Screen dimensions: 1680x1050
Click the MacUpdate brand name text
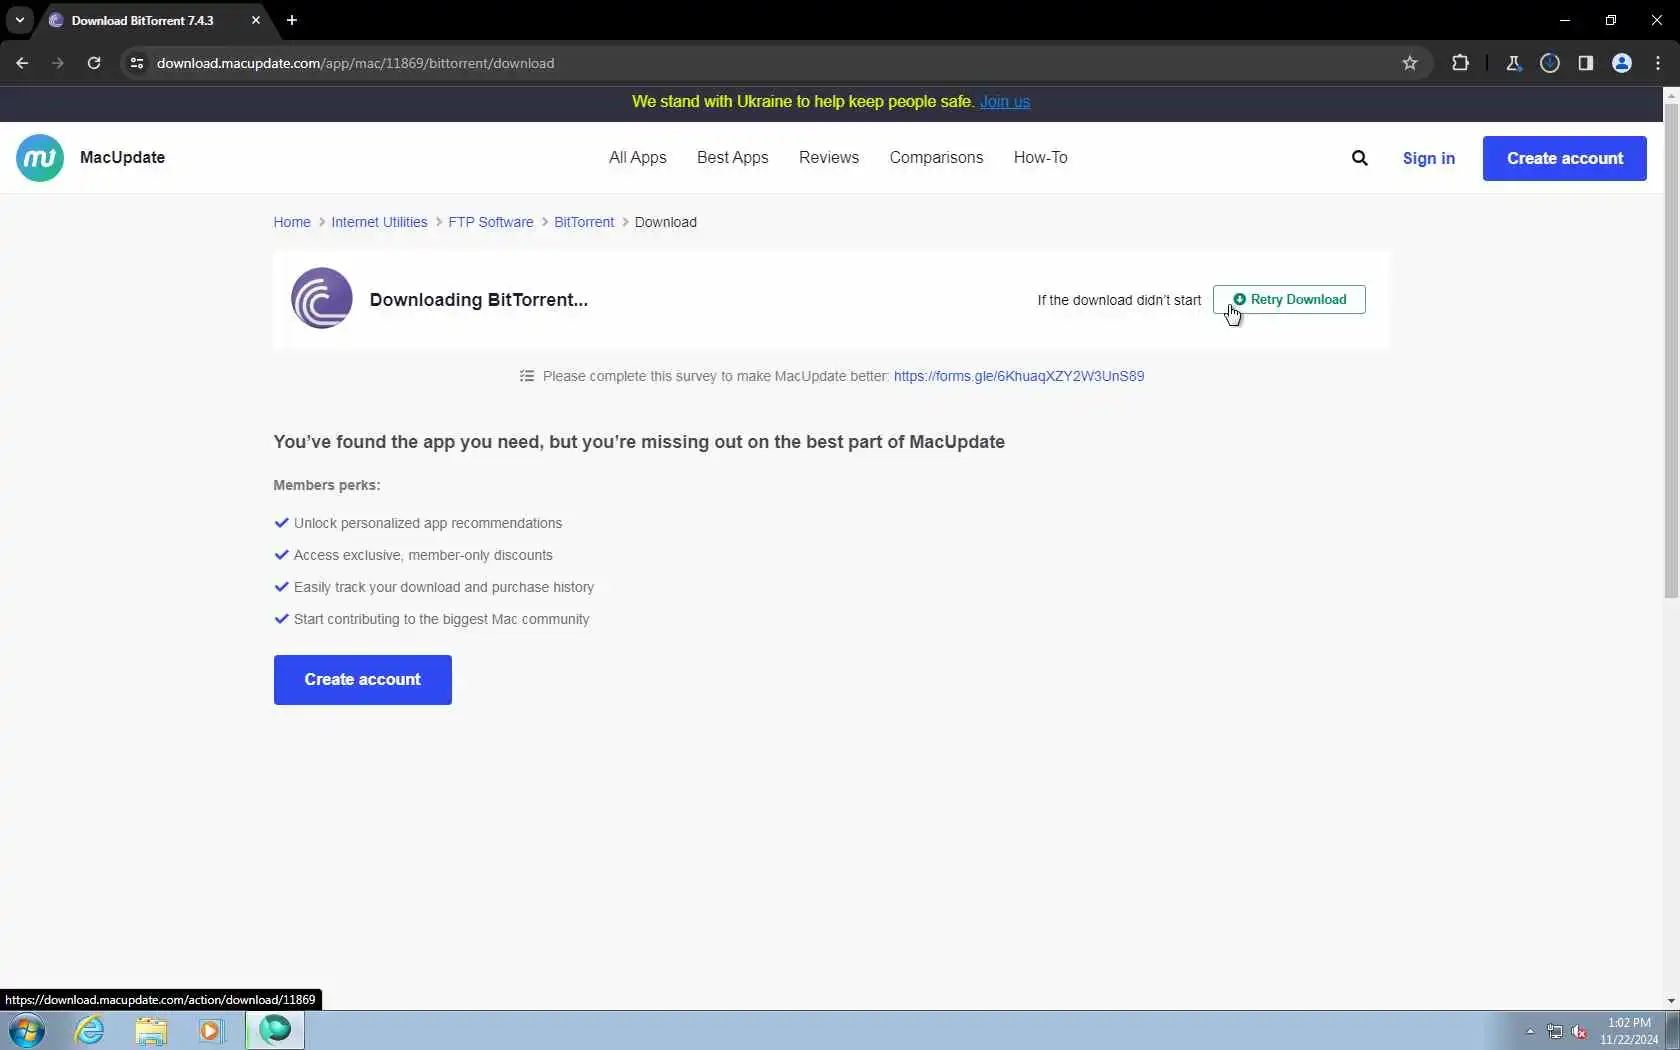[122, 157]
